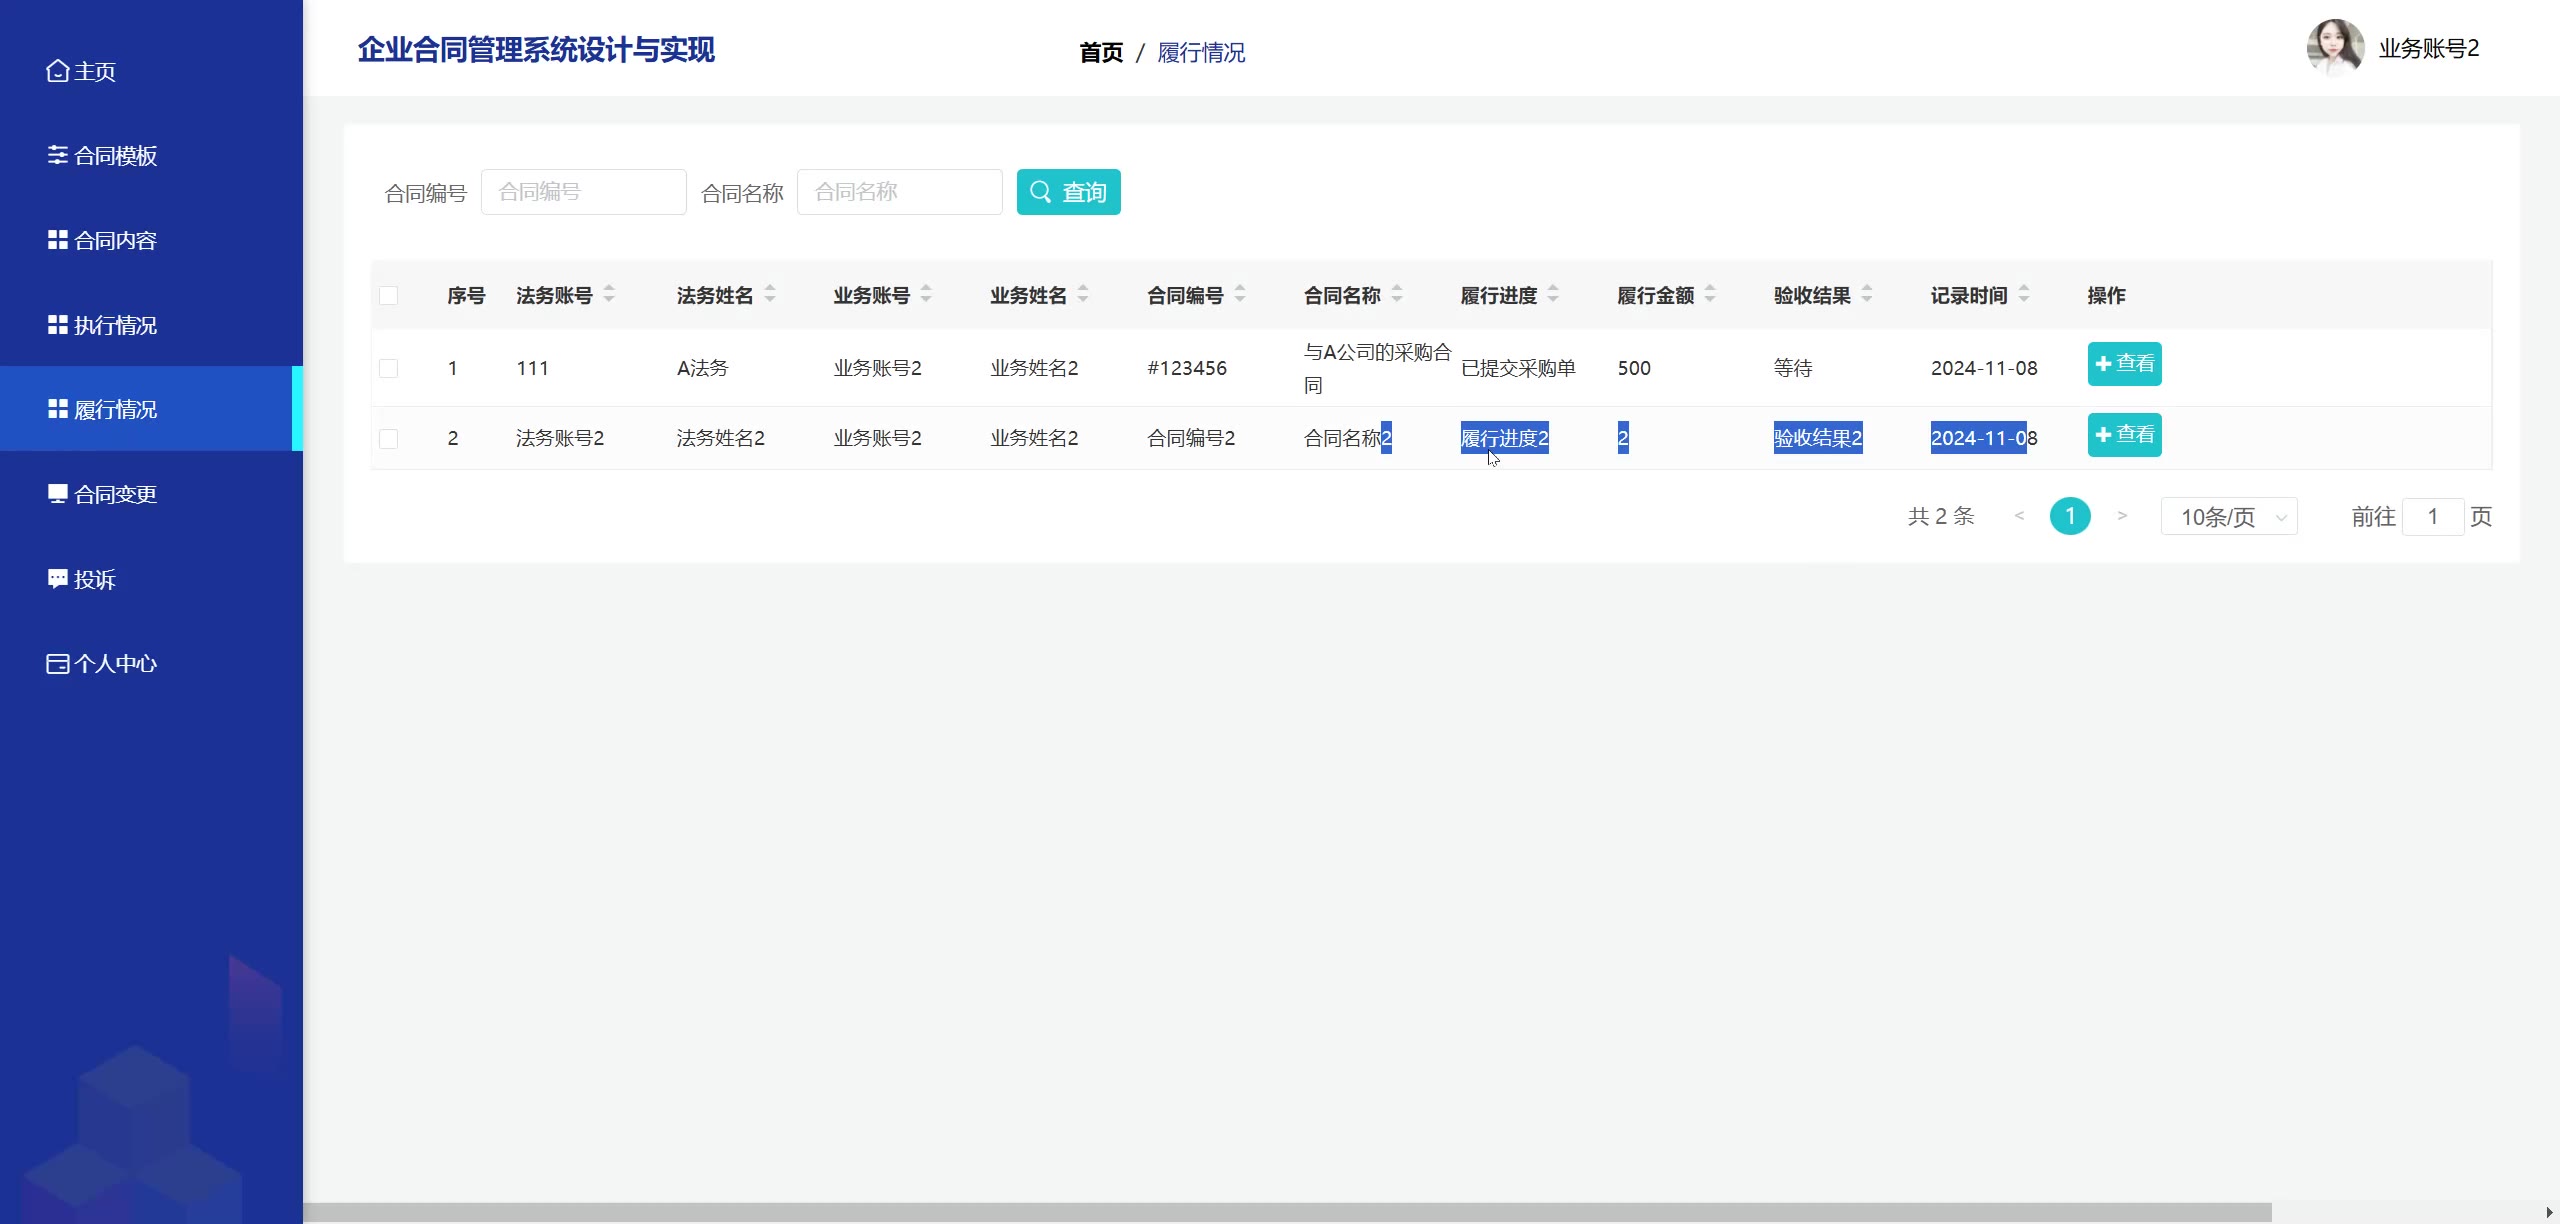This screenshot has width=2560, height=1224.
Task: Sort by the 记录时间 column arrows
Action: 2024,295
